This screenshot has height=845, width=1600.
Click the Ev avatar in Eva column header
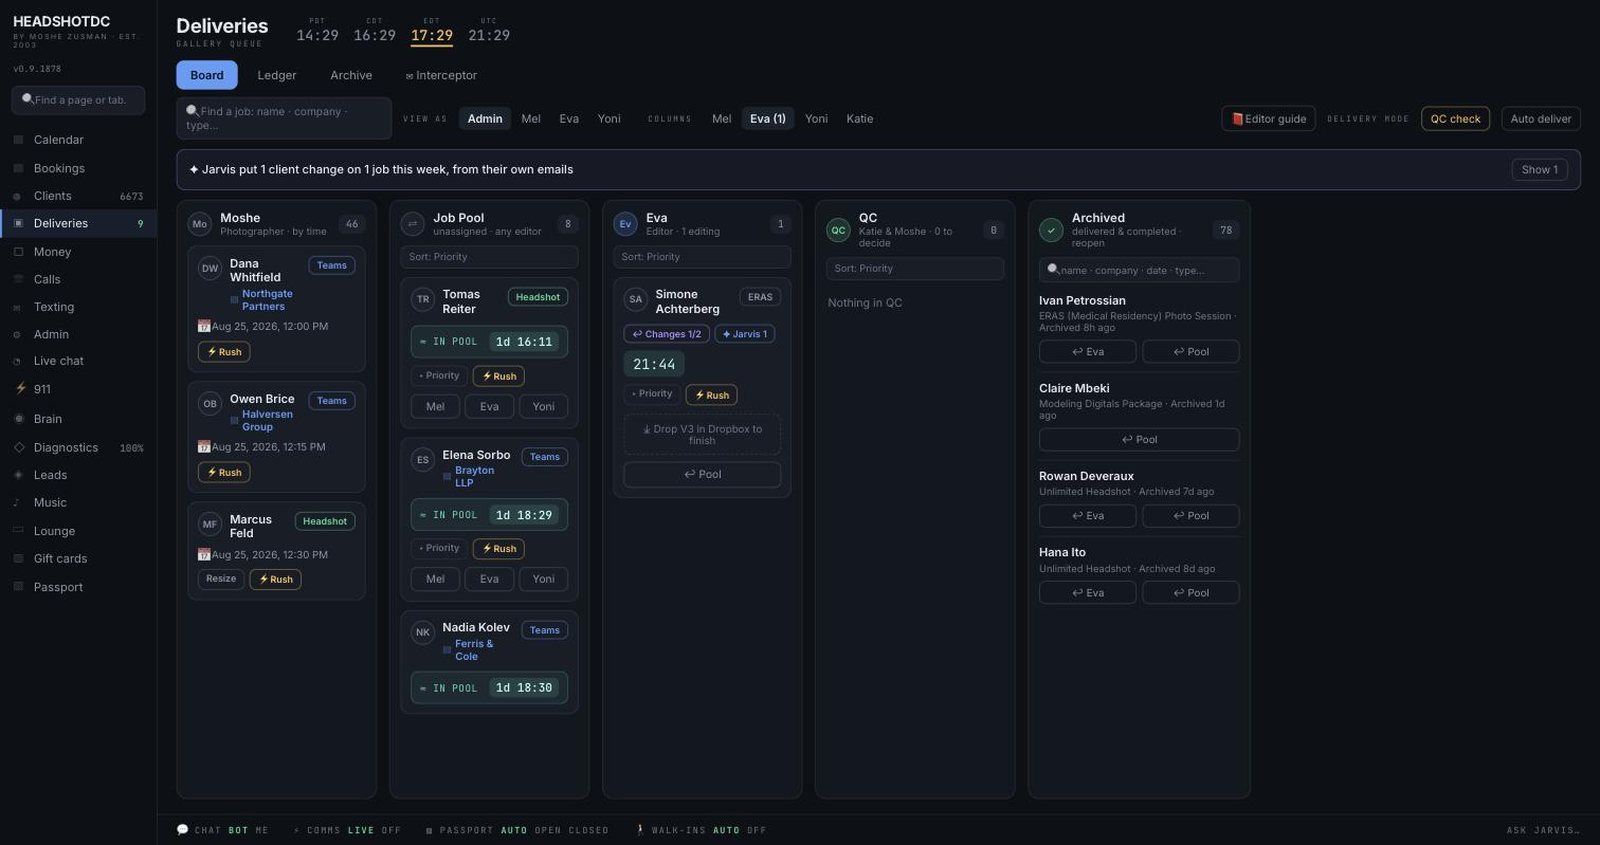point(626,224)
